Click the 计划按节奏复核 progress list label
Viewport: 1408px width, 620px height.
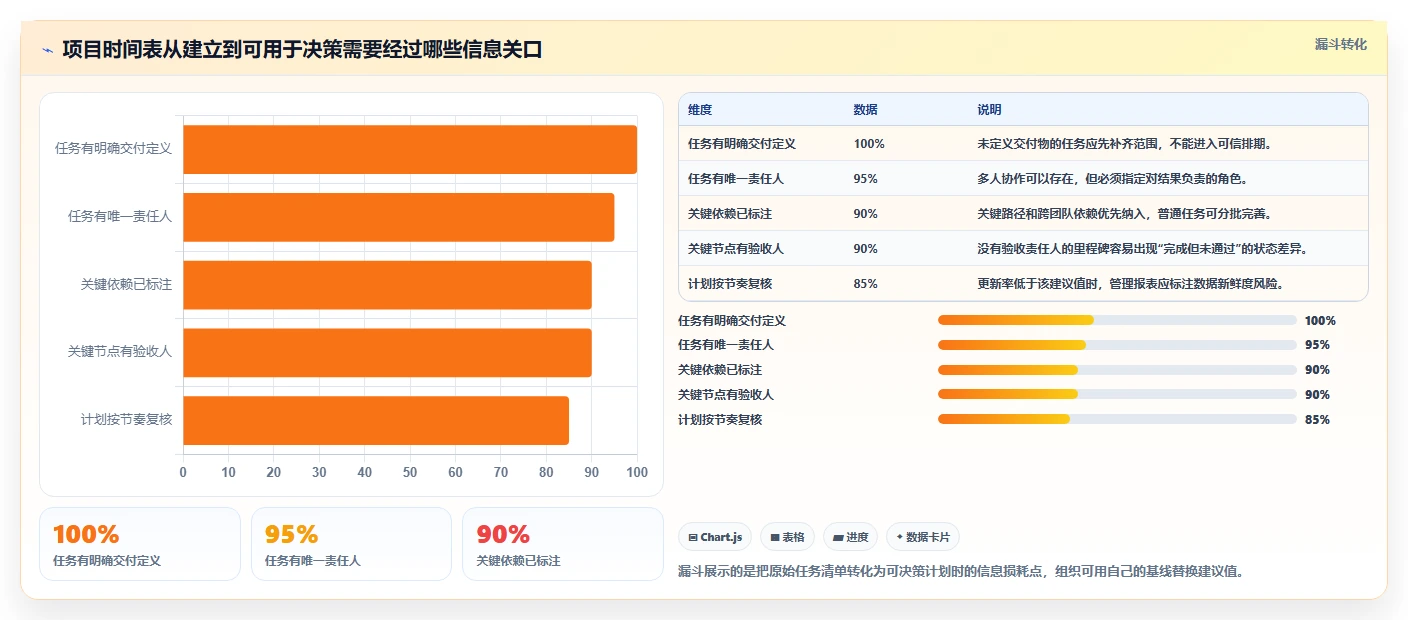(x=720, y=420)
